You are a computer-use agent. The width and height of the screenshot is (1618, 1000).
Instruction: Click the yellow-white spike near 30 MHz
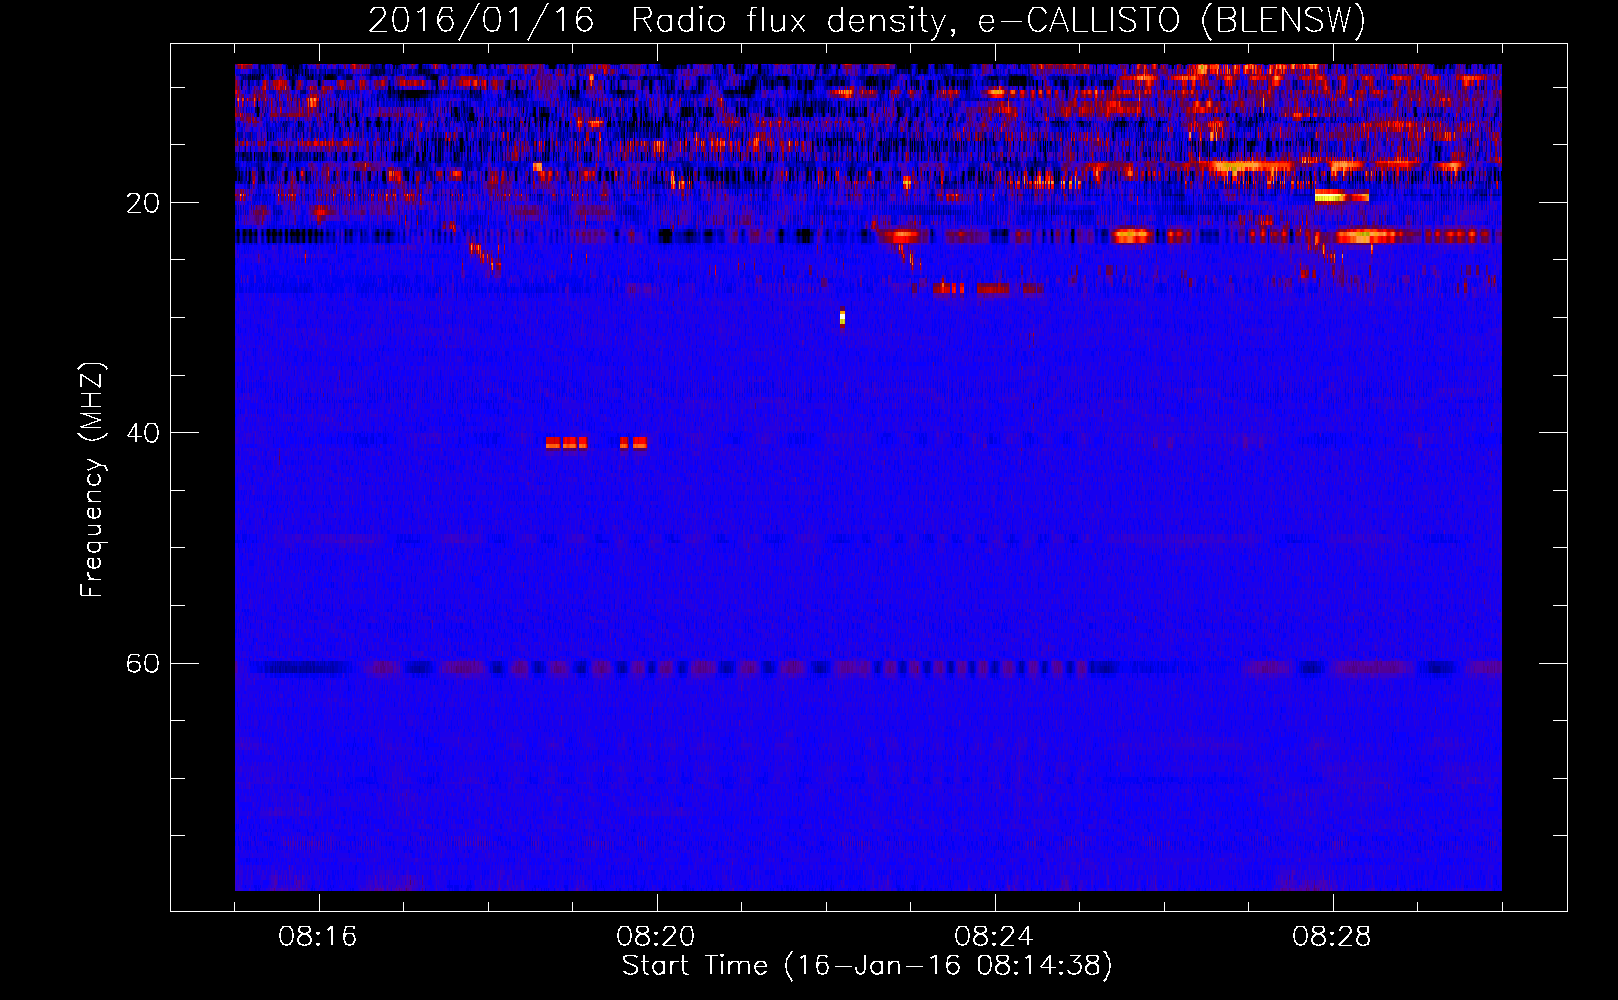tap(842, 318)
